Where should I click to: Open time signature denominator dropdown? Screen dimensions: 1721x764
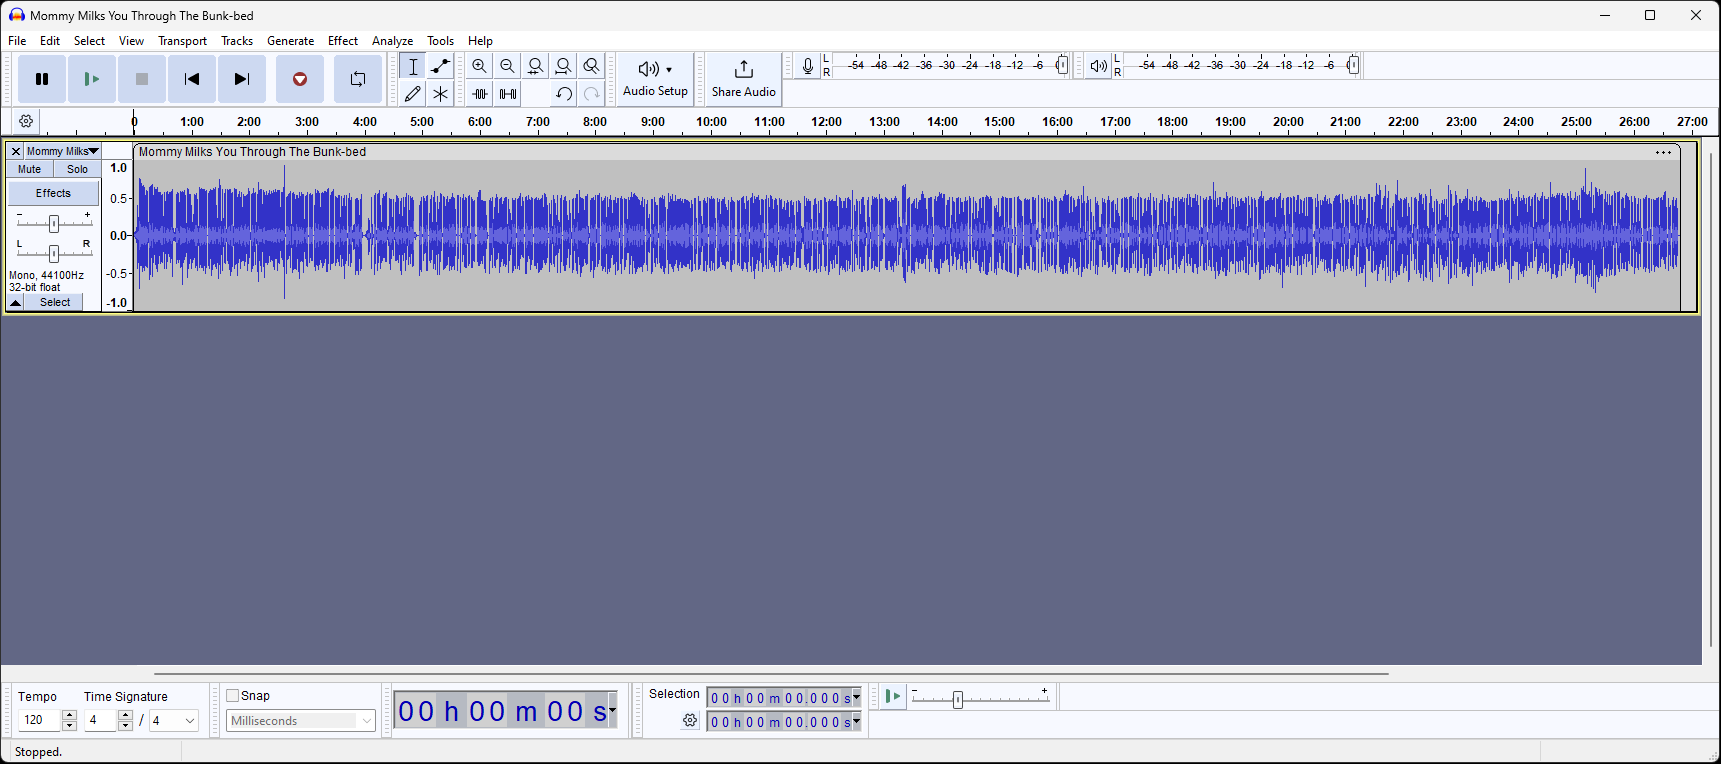[190, 720]
